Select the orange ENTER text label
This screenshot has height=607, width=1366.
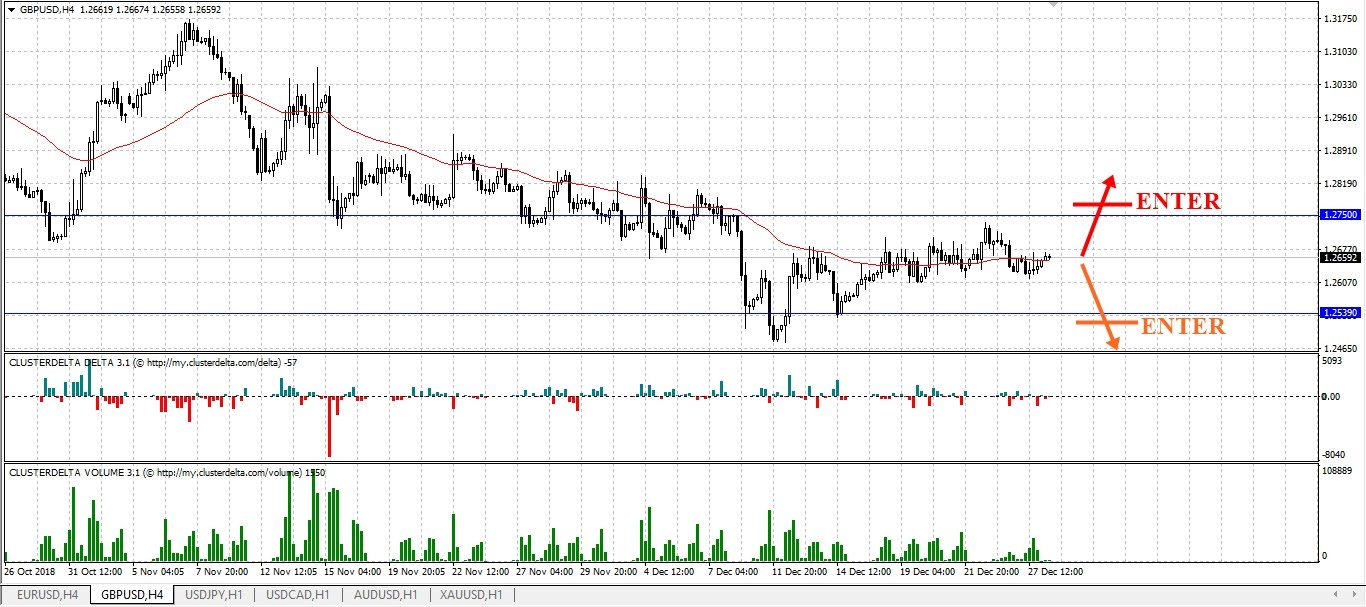tap(1183, 326)
